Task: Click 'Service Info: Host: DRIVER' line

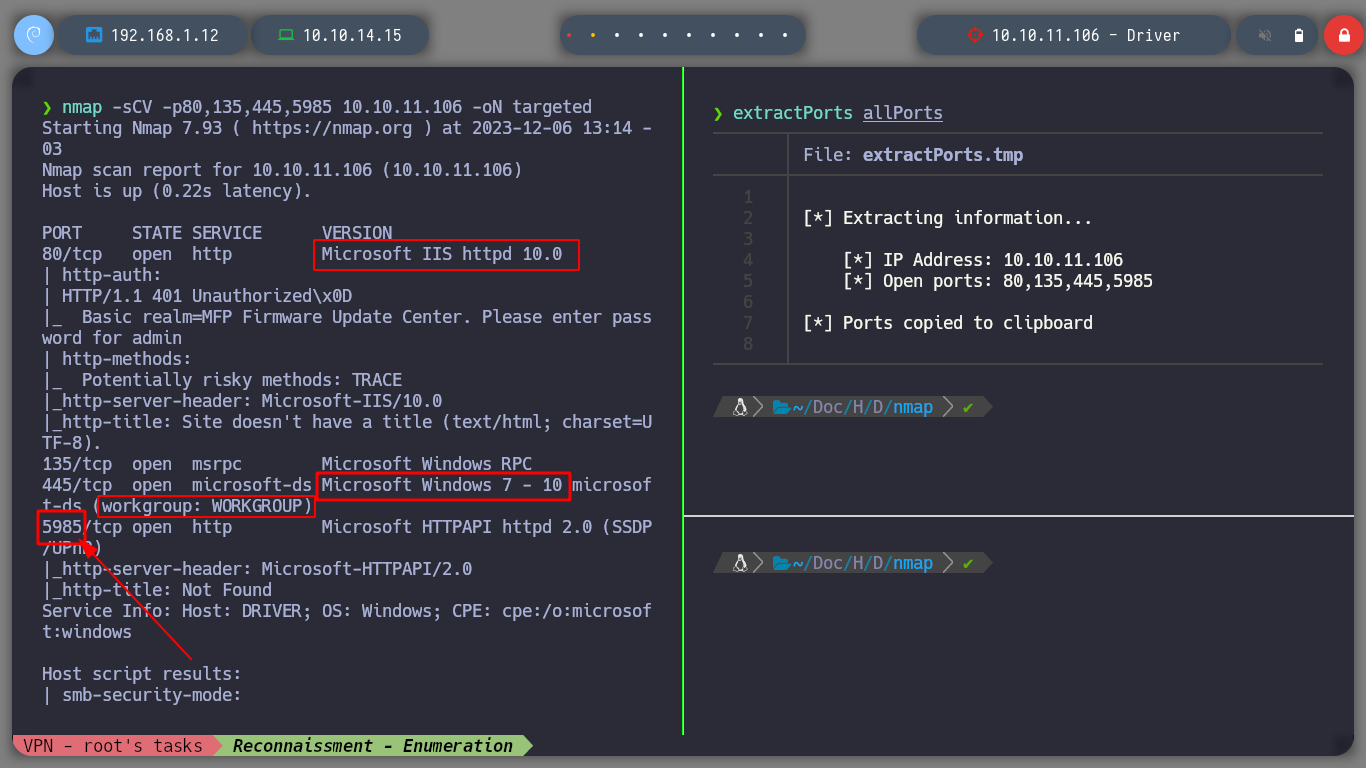Action: pos(347,621)
